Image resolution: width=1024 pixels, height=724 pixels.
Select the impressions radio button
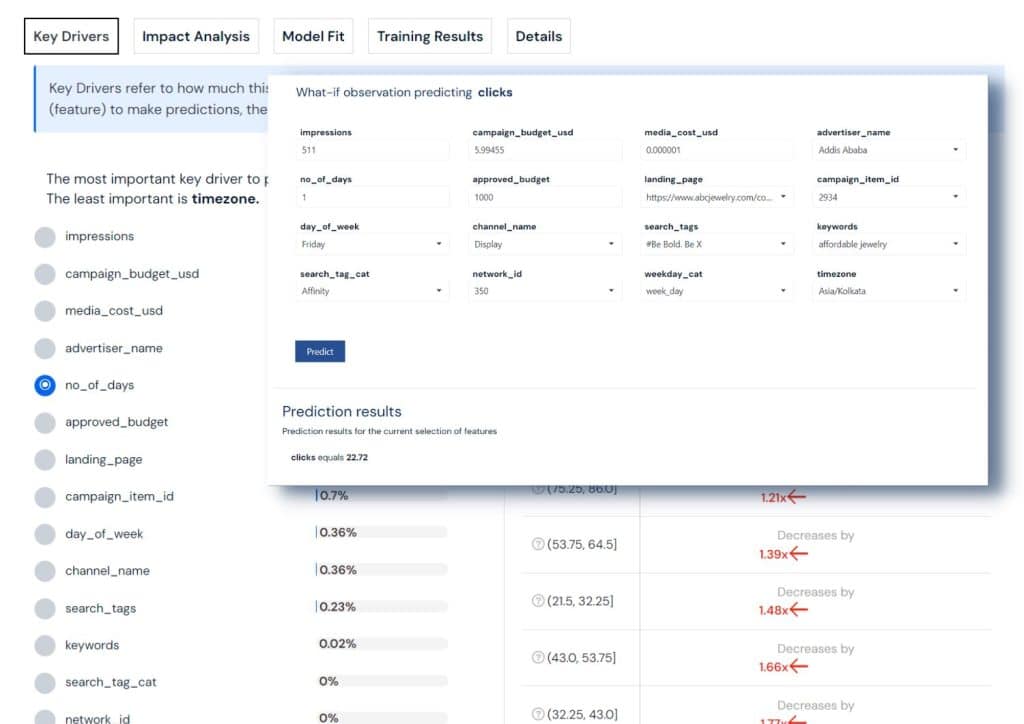pyautogui.click(x=45, y=237)
